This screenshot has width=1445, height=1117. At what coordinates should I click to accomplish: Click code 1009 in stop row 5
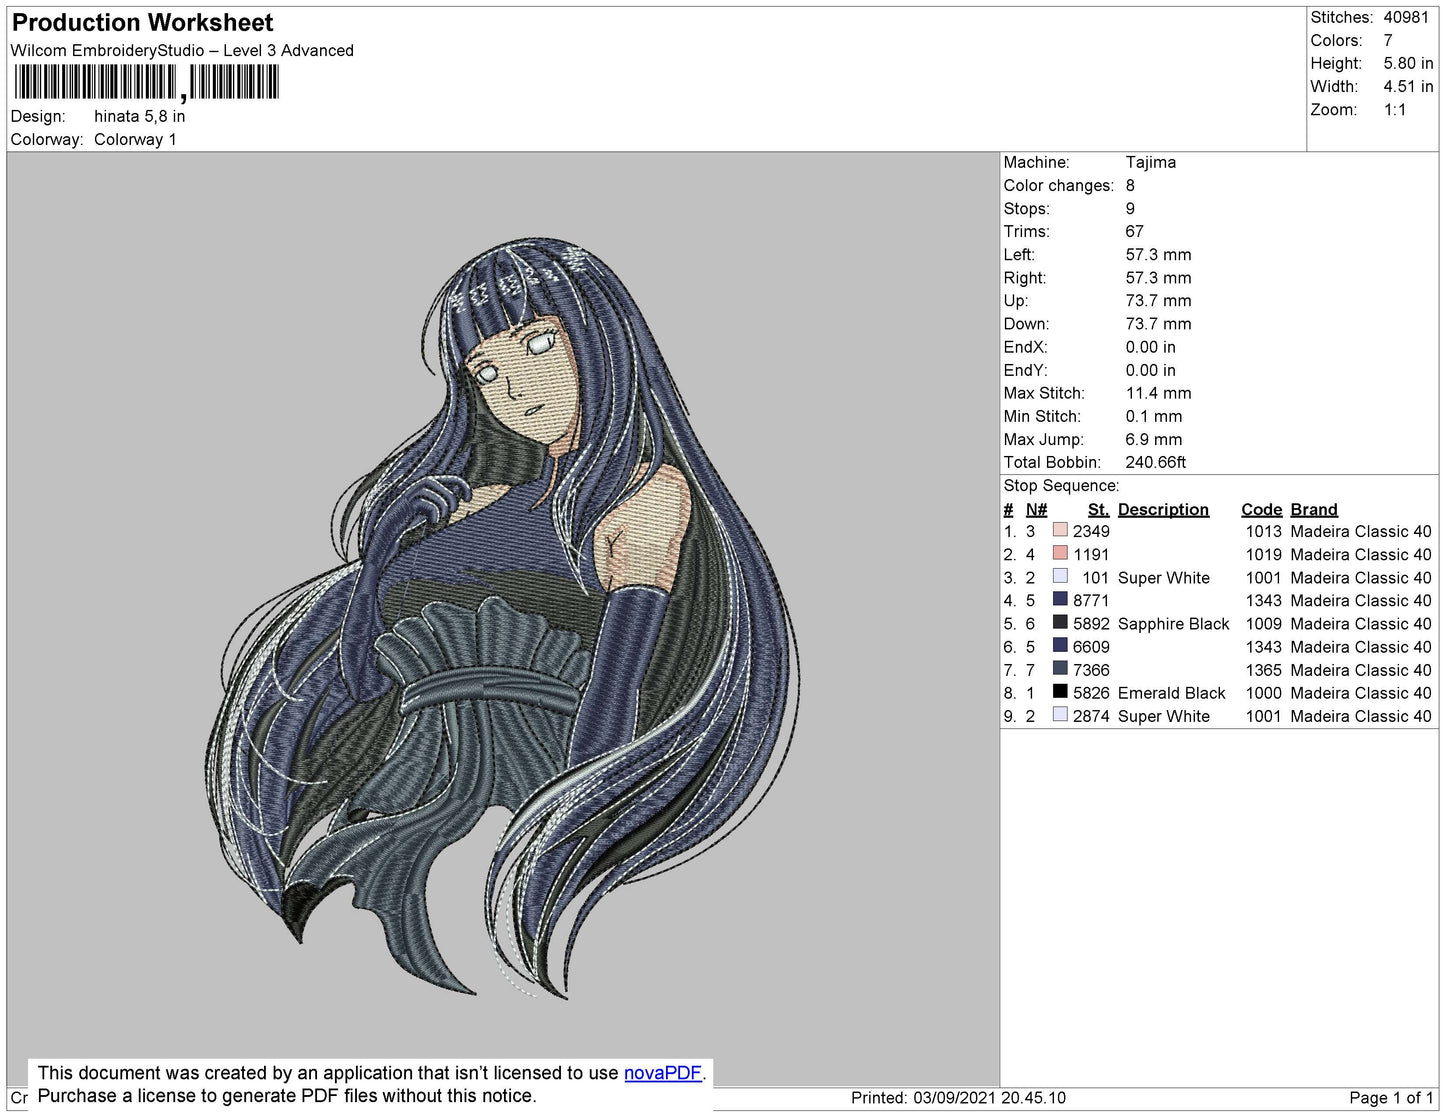pos(1263,623)
